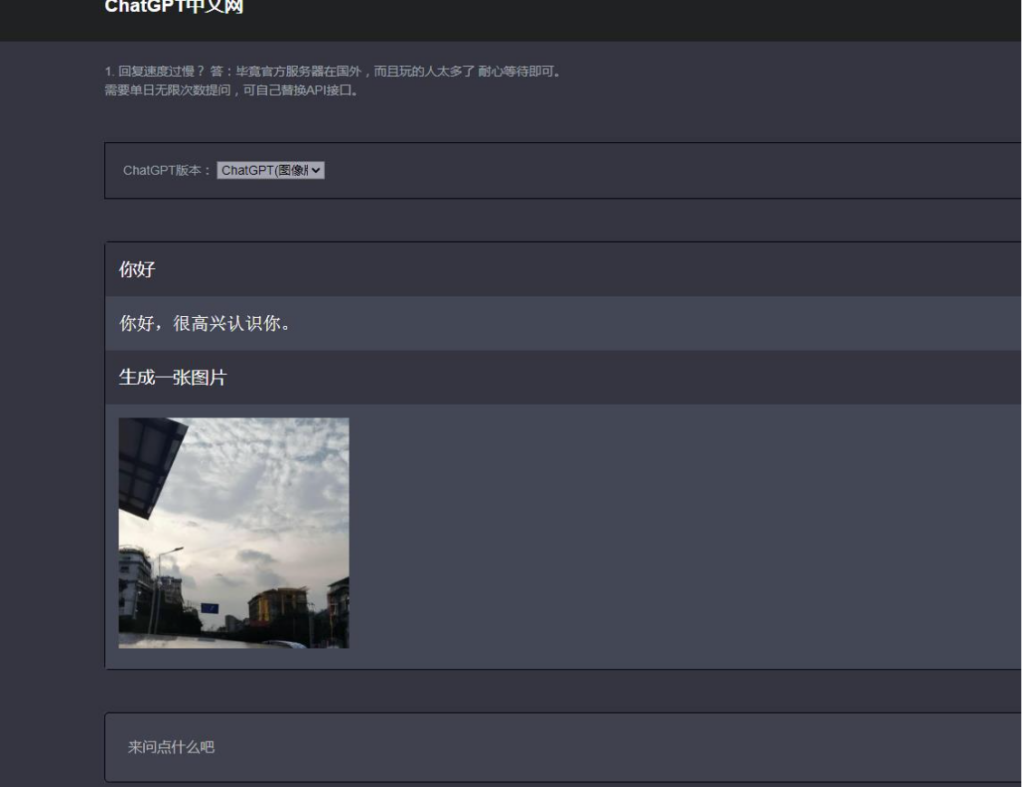1024x787 pixels.
Task: Click the version picker arrow
Action: (x=318, y=170)
